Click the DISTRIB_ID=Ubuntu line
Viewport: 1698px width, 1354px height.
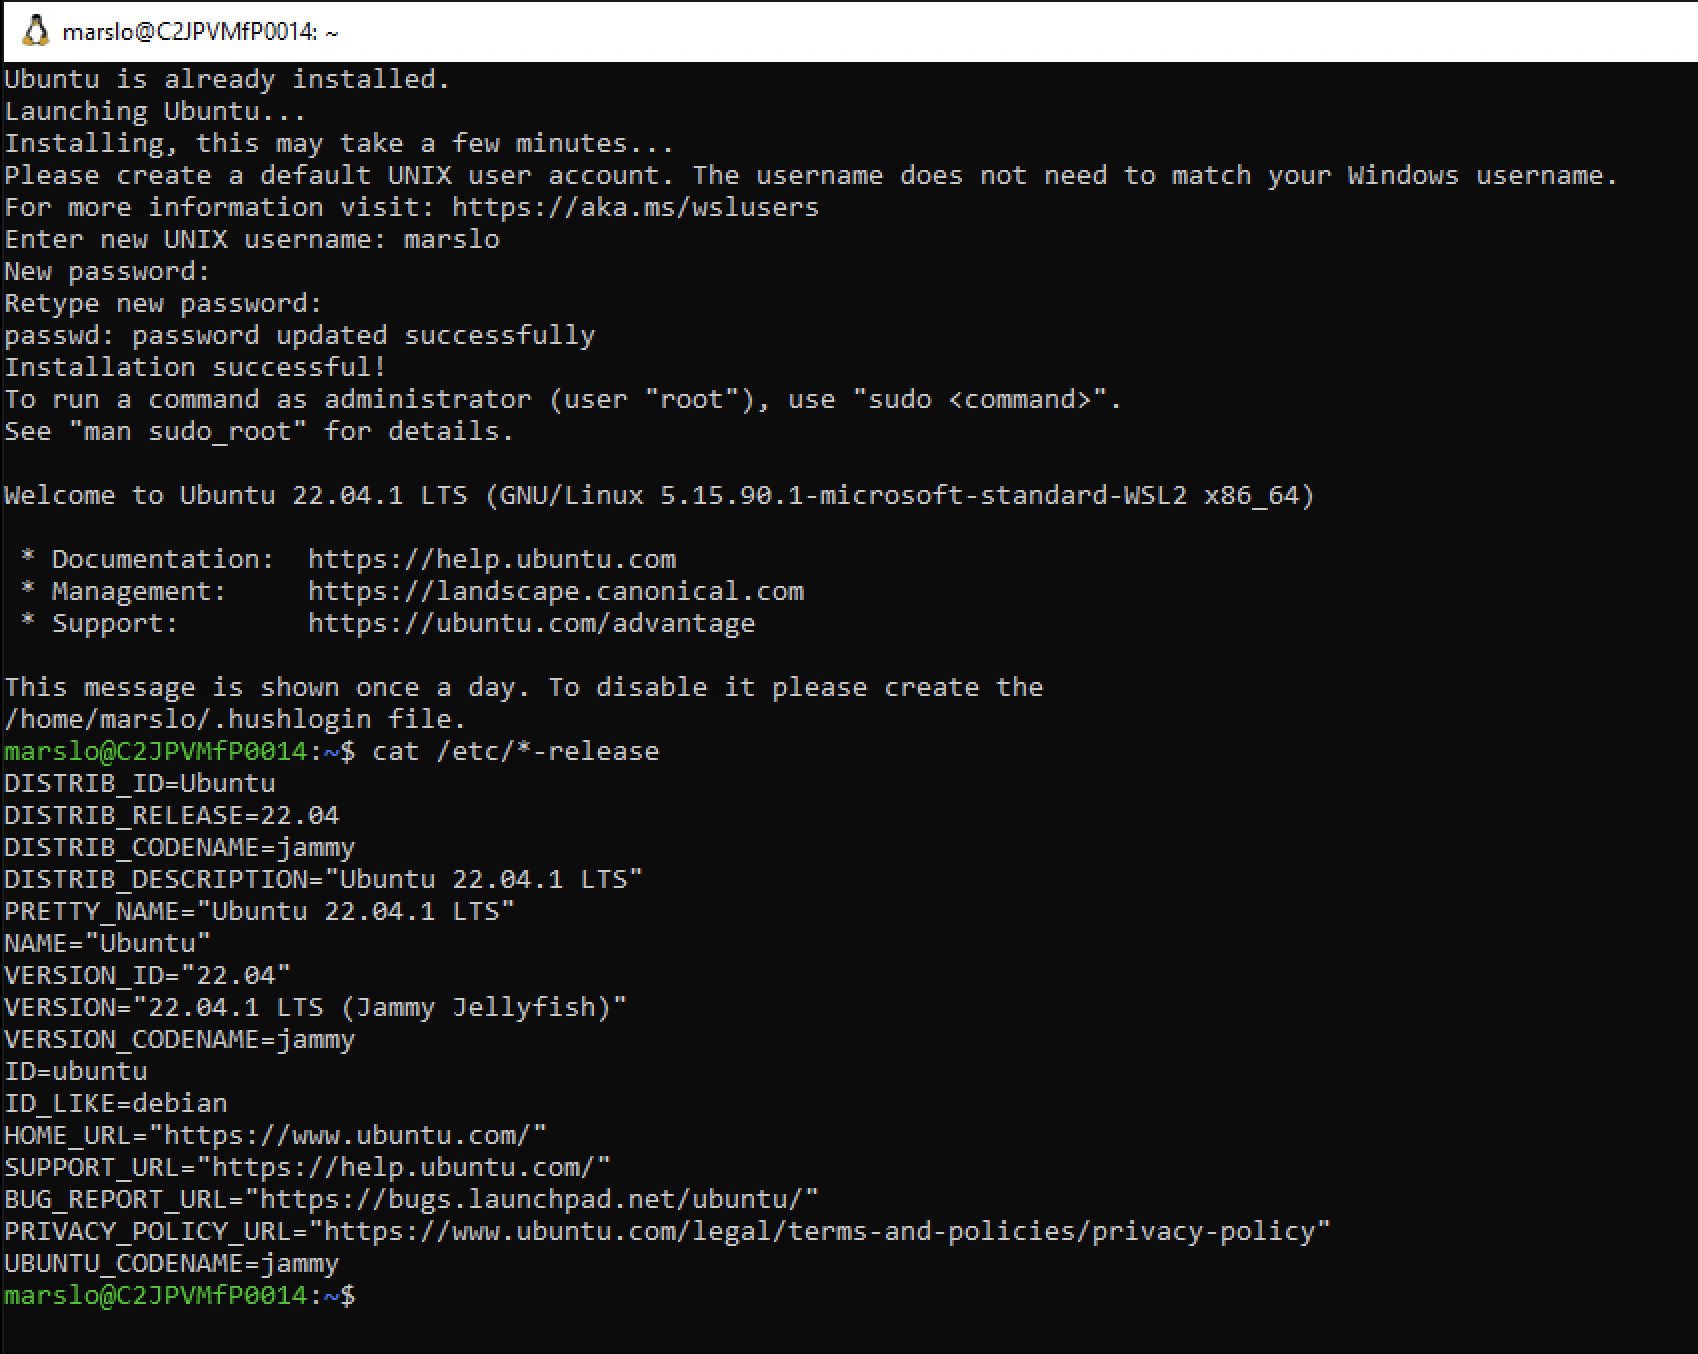[140, 783]
